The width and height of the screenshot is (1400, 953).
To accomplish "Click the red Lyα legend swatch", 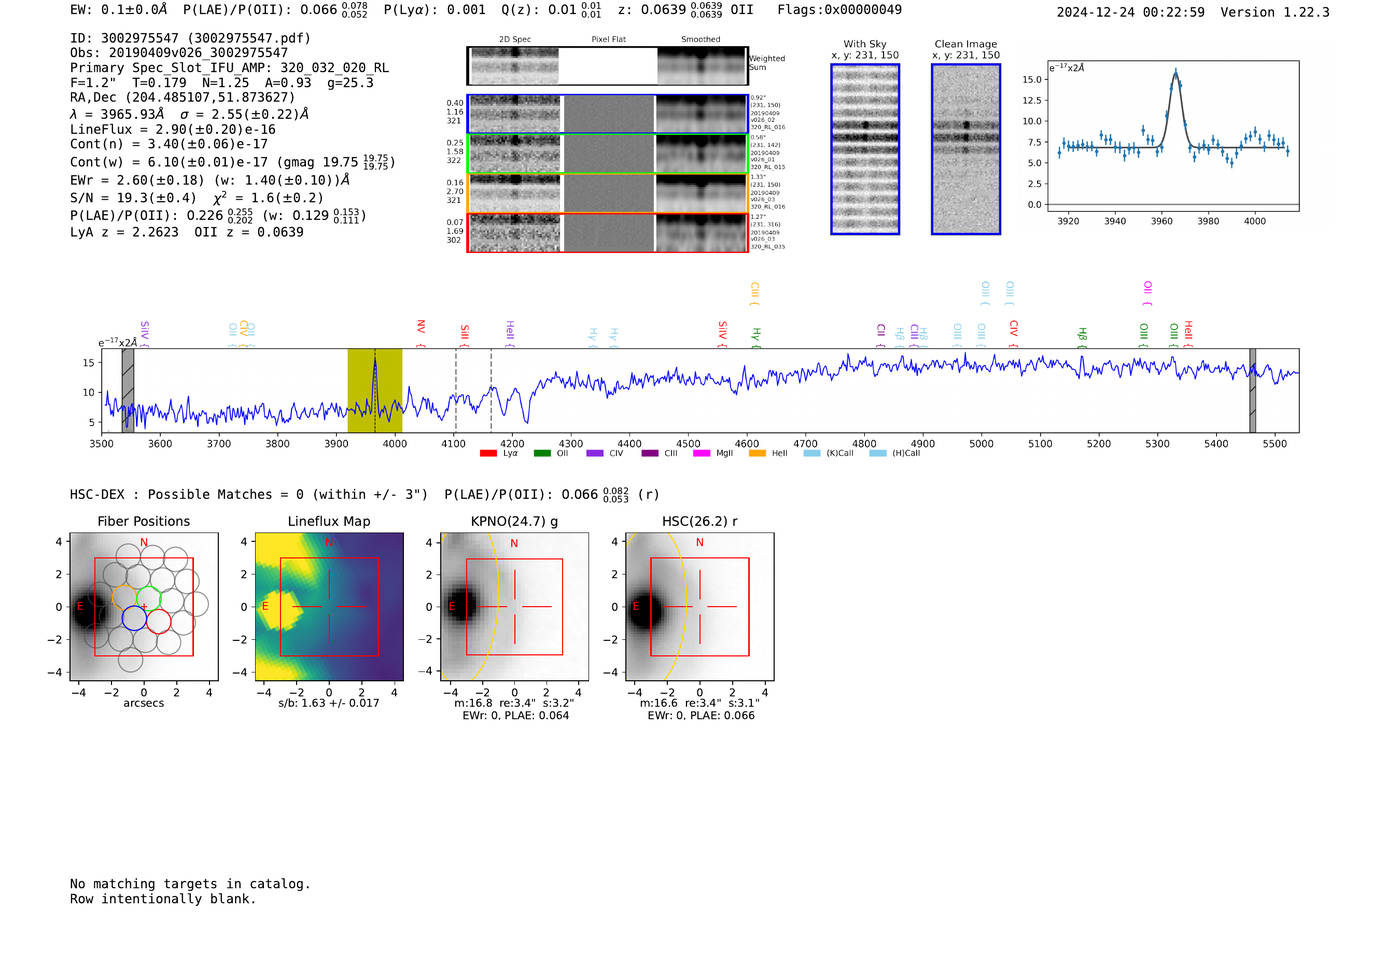I will 488,453.
